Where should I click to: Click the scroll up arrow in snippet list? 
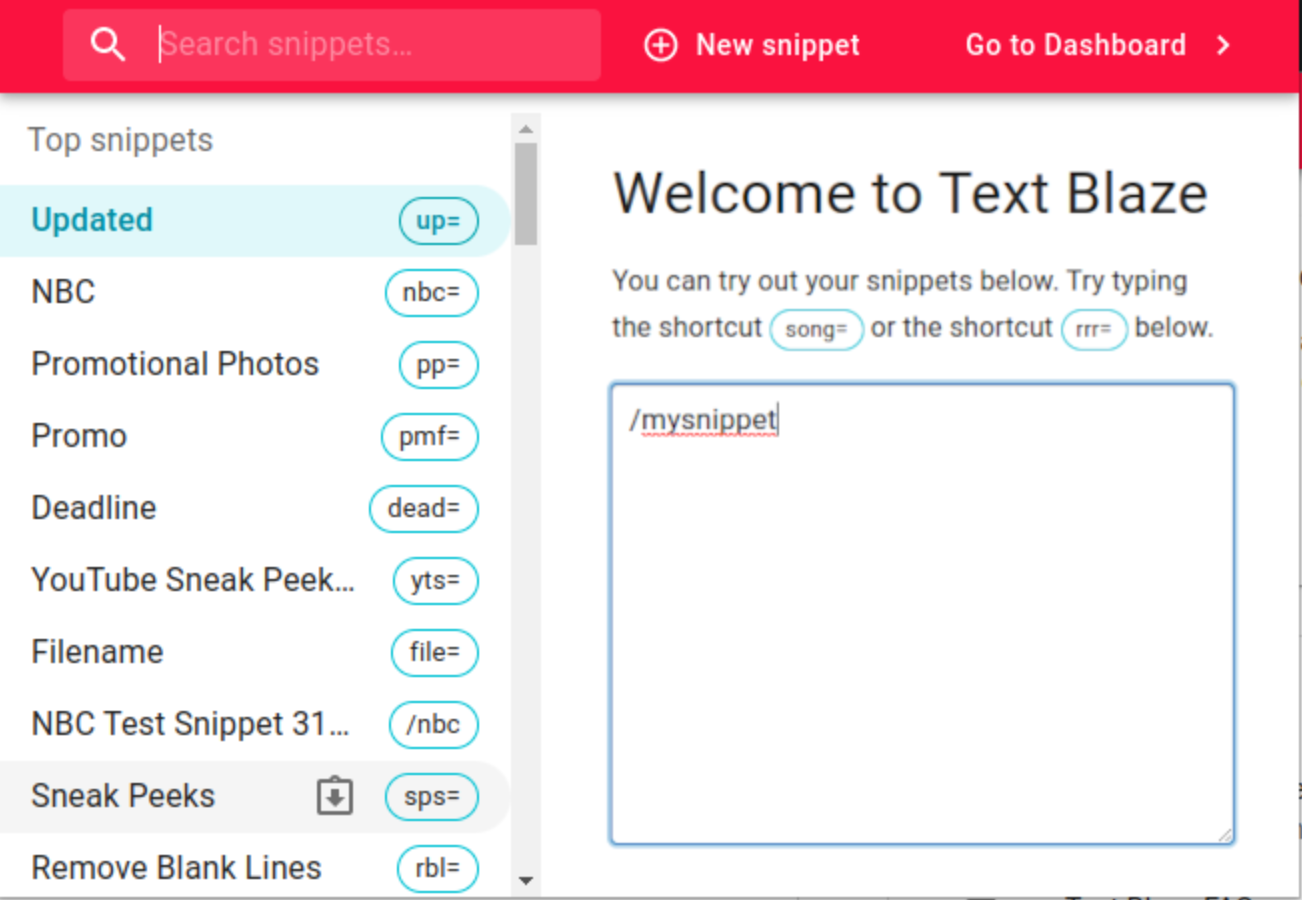click(526, 129)
